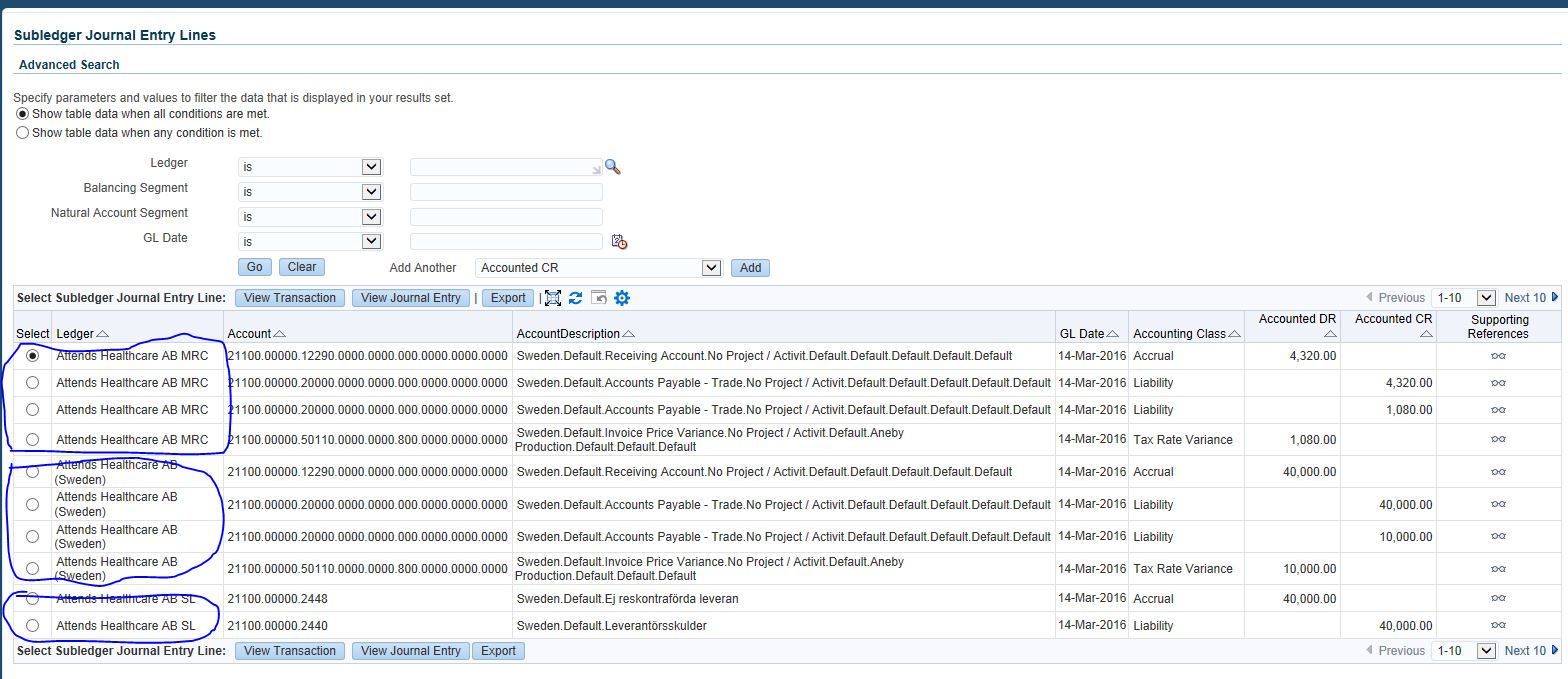1568x679 pixels.
Task: Select the SL row for account 21100.00000.2448
Action: coord(32,599)
